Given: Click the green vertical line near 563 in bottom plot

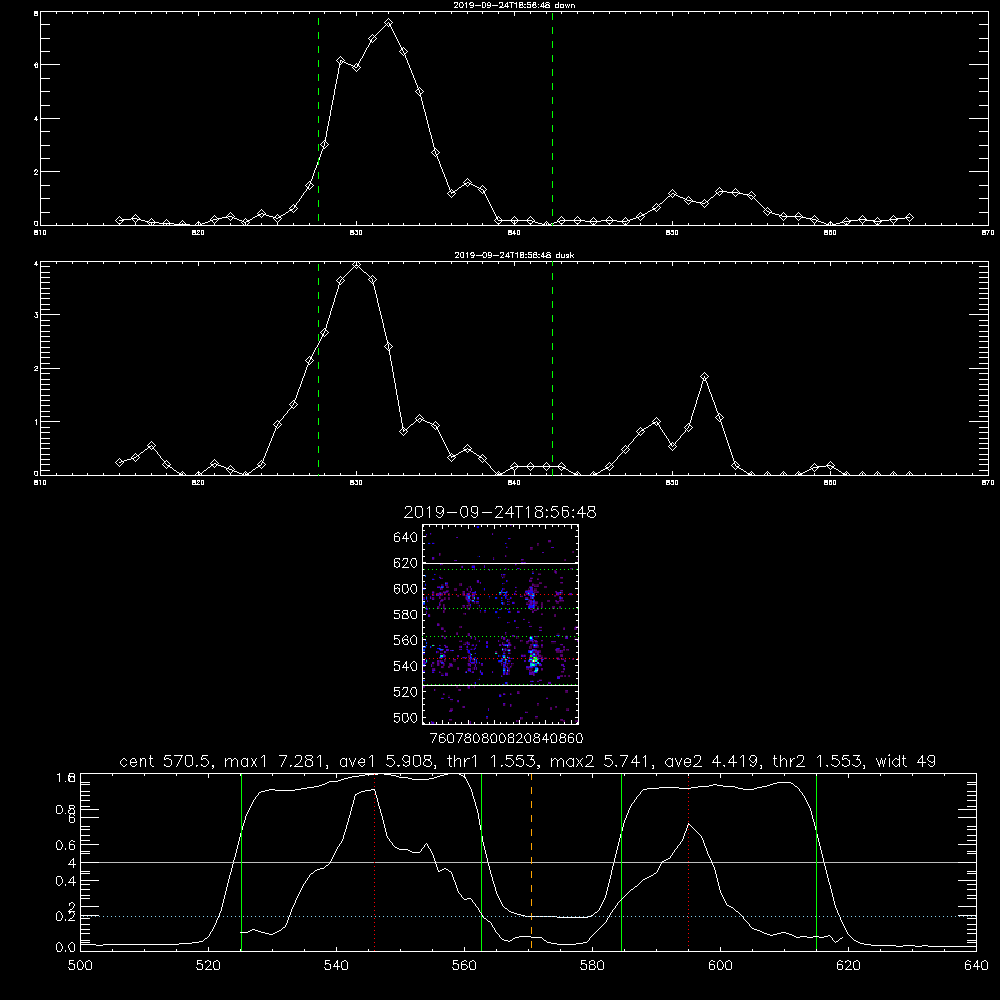Looking at the screenshot, I should tap(482, 862).
